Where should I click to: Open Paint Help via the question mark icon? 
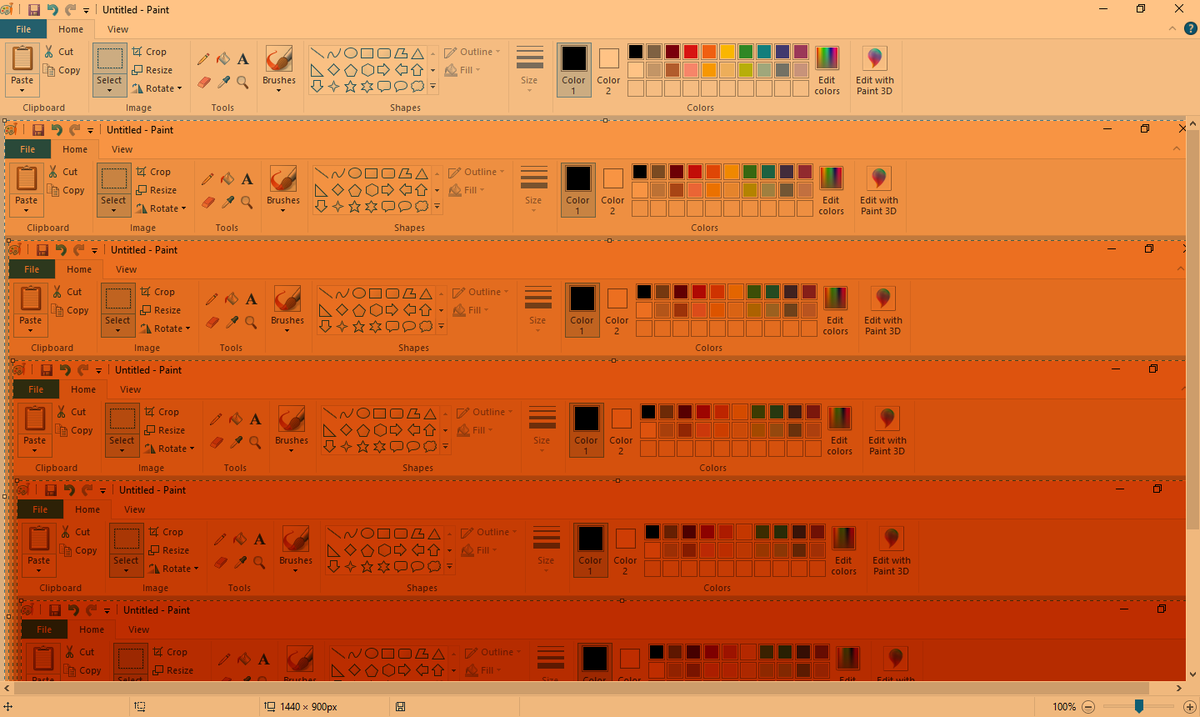[x=1190, y=30]
